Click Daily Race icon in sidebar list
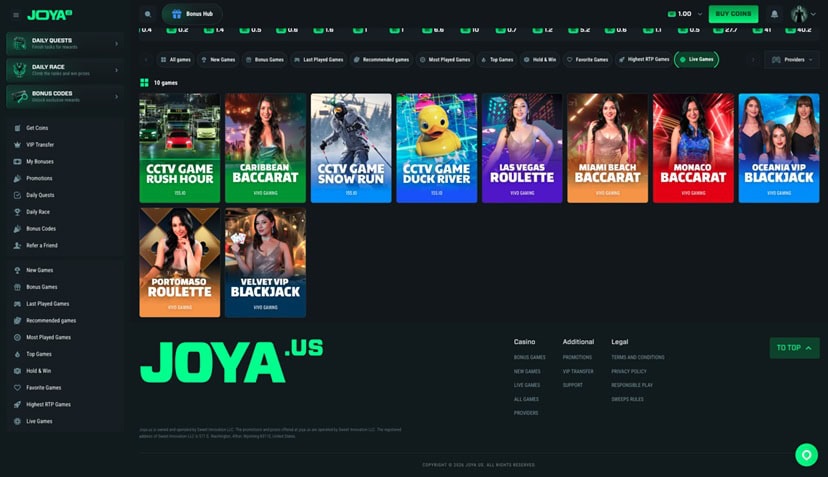 (17, 212)
